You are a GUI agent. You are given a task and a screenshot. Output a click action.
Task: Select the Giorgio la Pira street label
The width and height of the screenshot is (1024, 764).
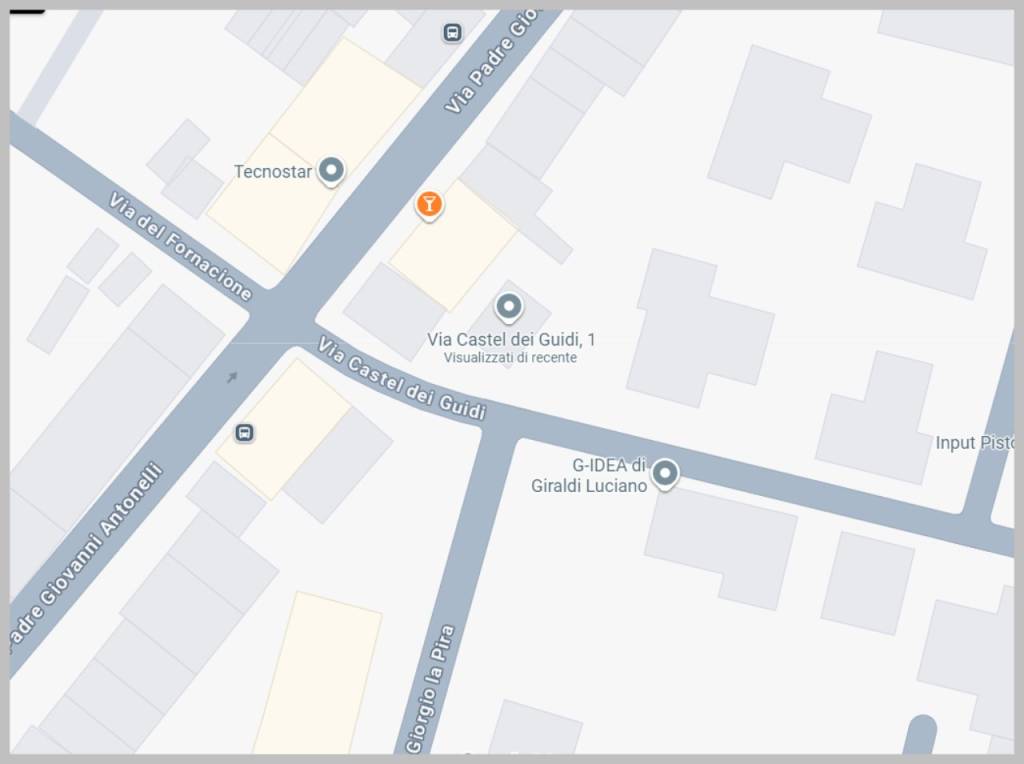(x=429, y=690)
